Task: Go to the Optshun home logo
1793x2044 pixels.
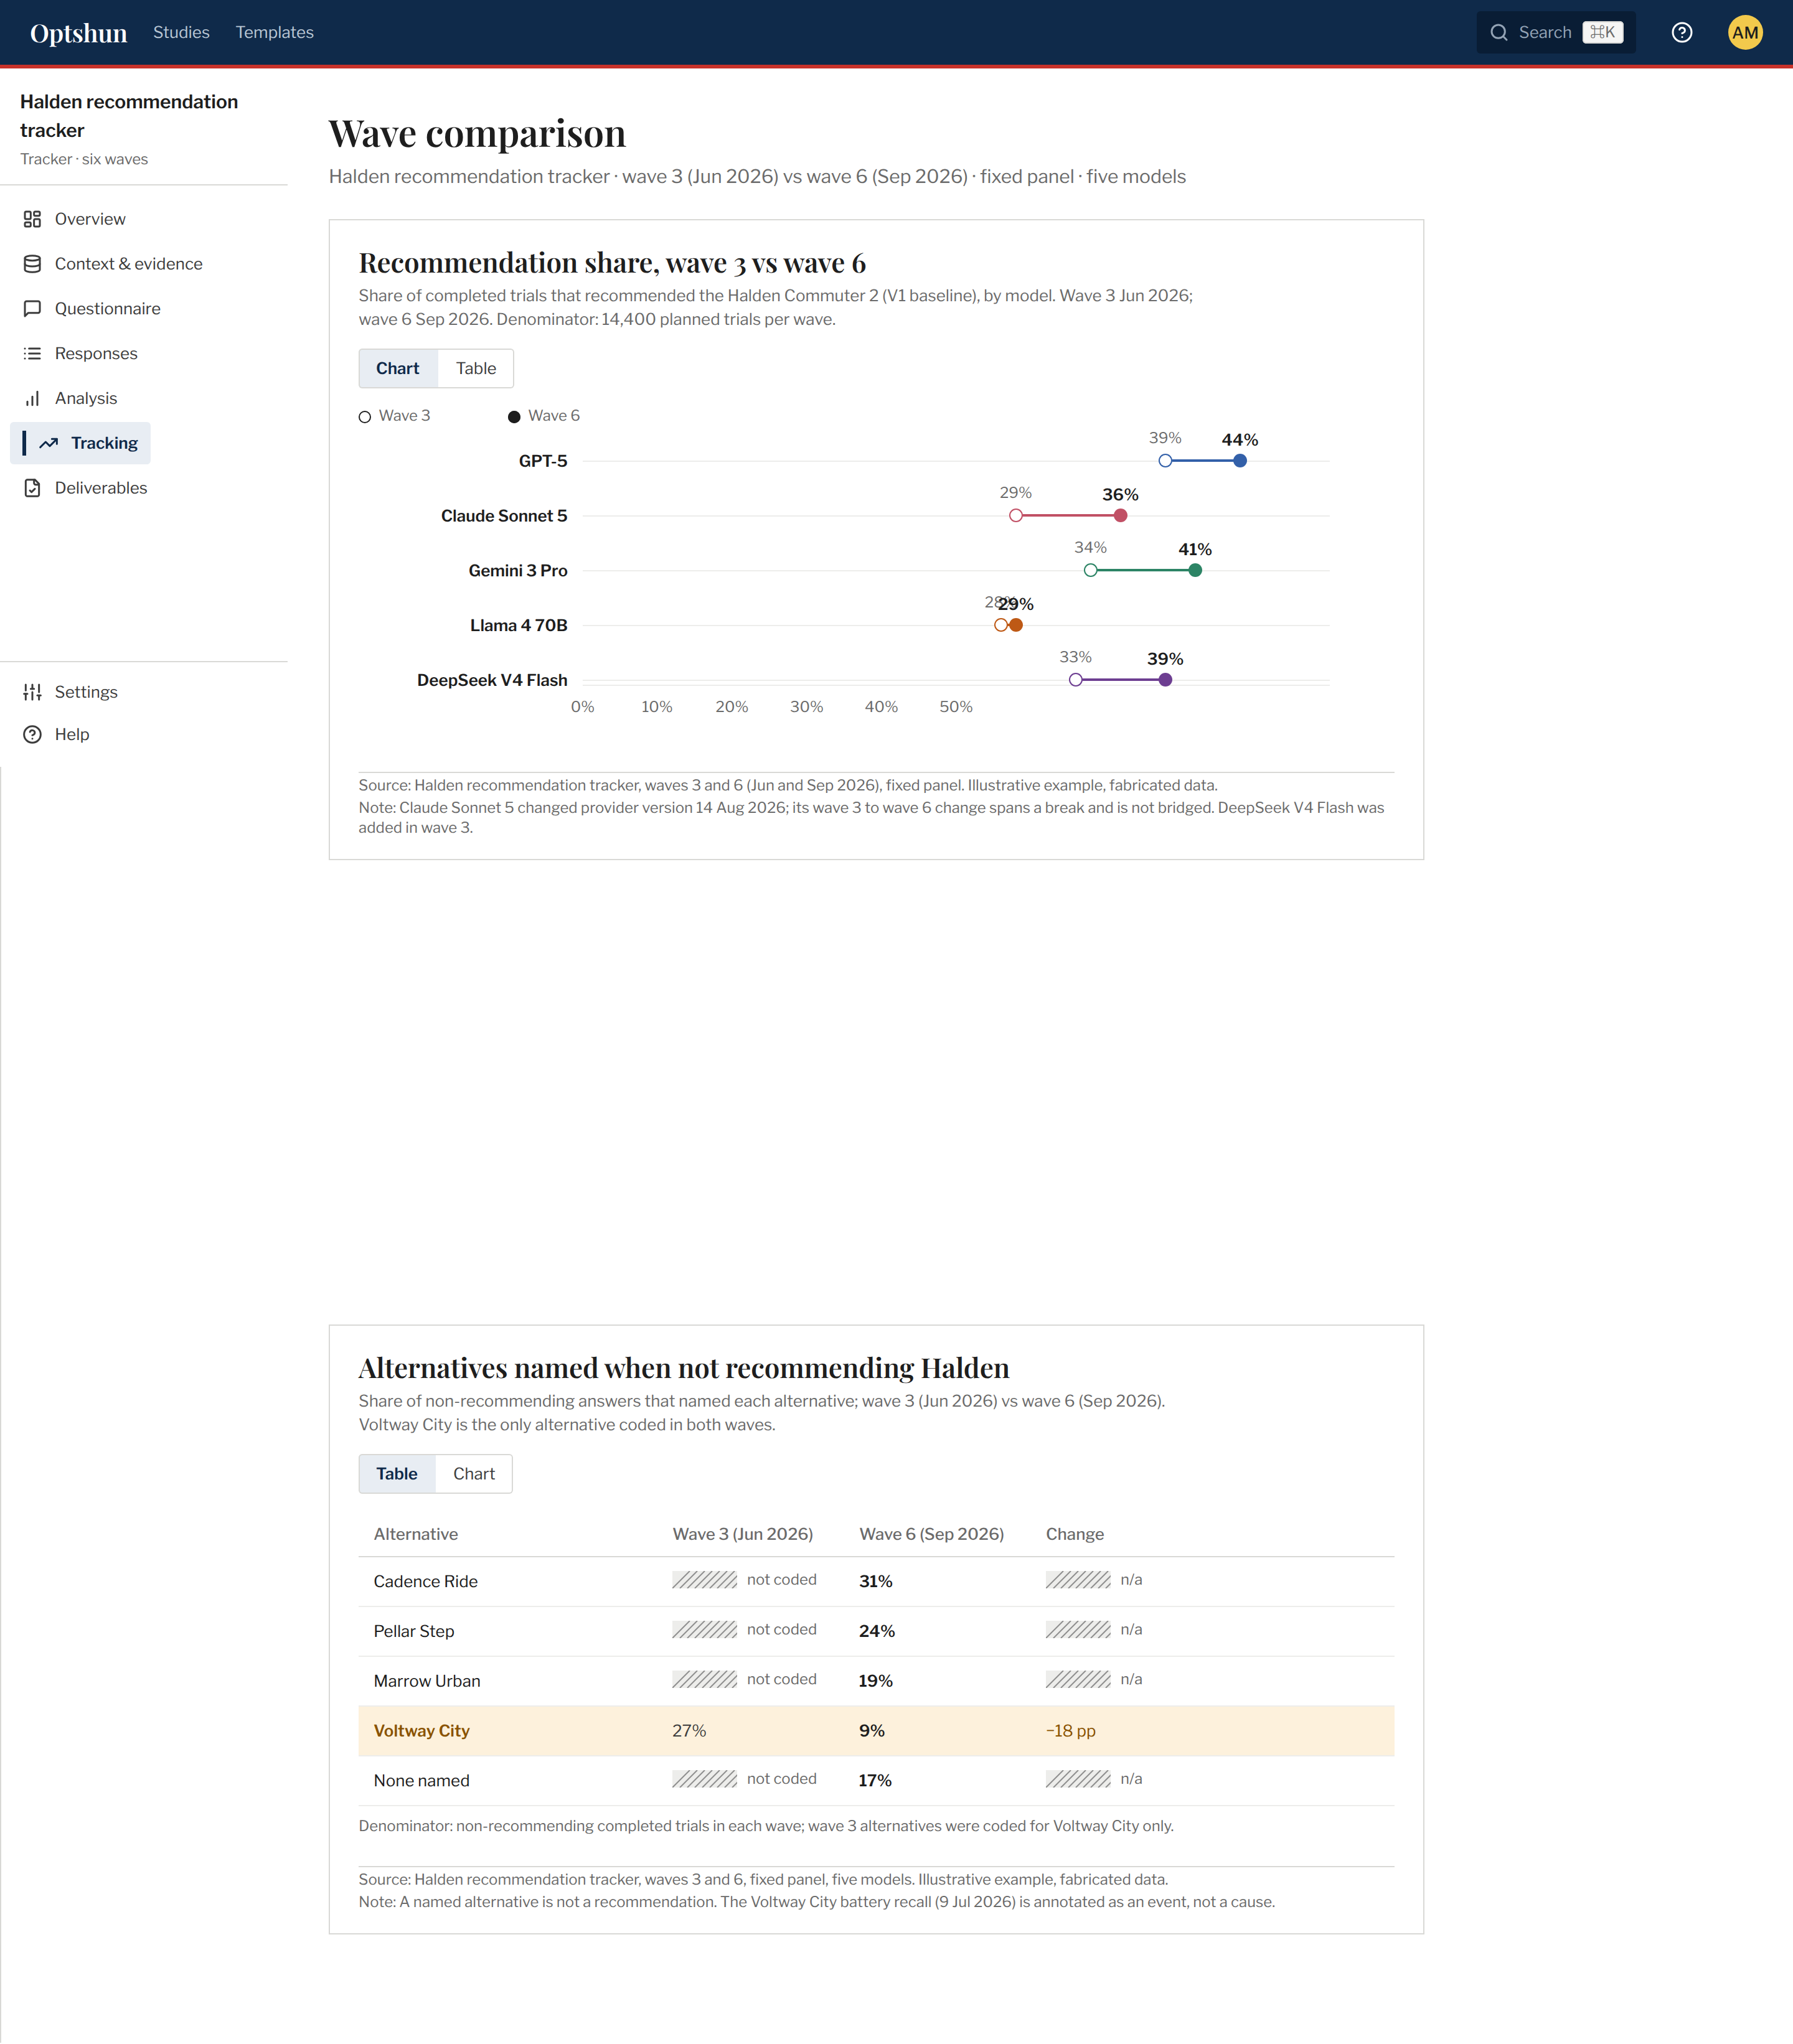Action: tap(79, 33)
